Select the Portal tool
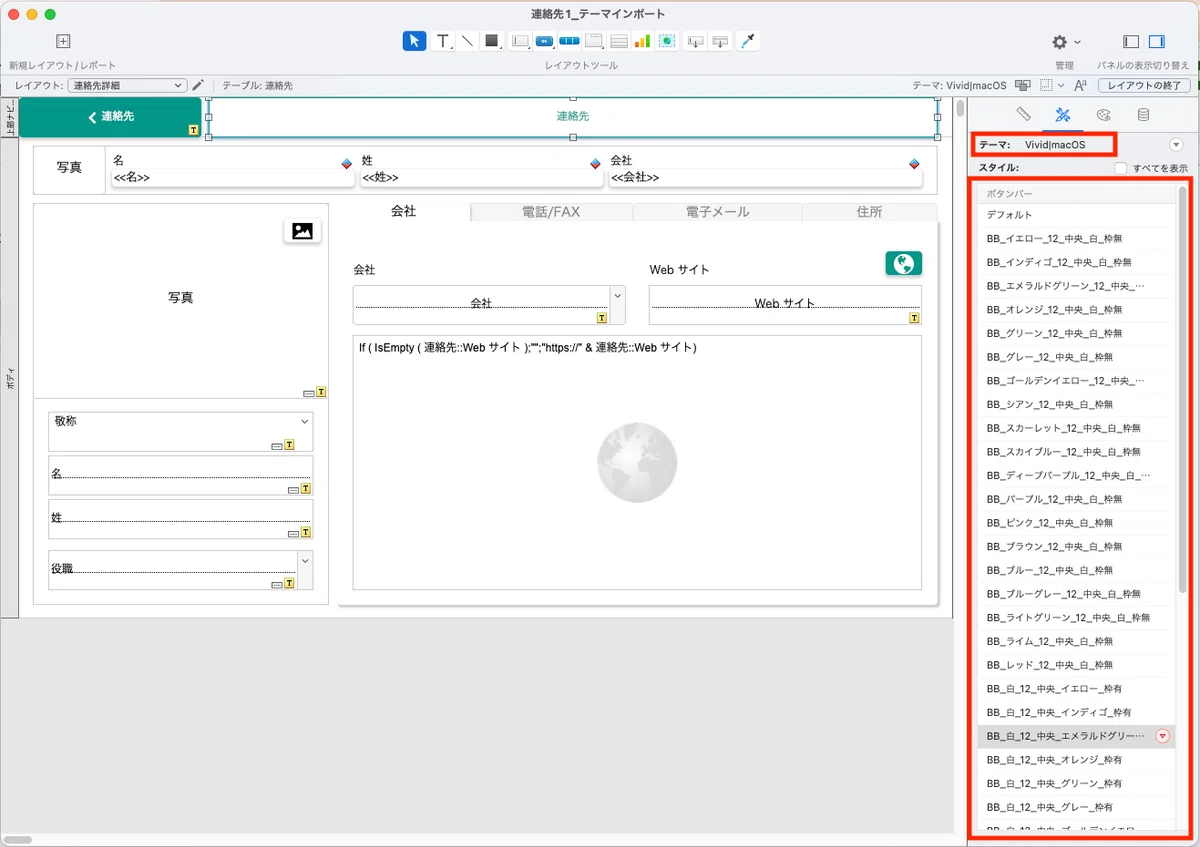 618,41
